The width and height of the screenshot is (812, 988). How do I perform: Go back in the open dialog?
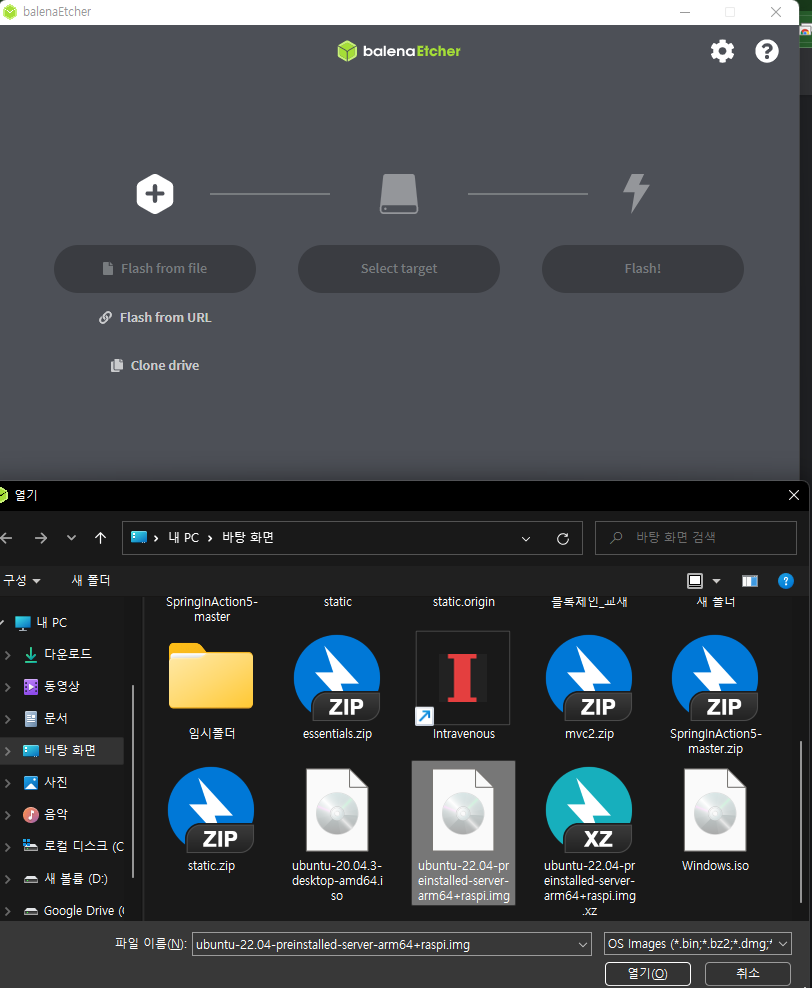(x=7, y=538)
